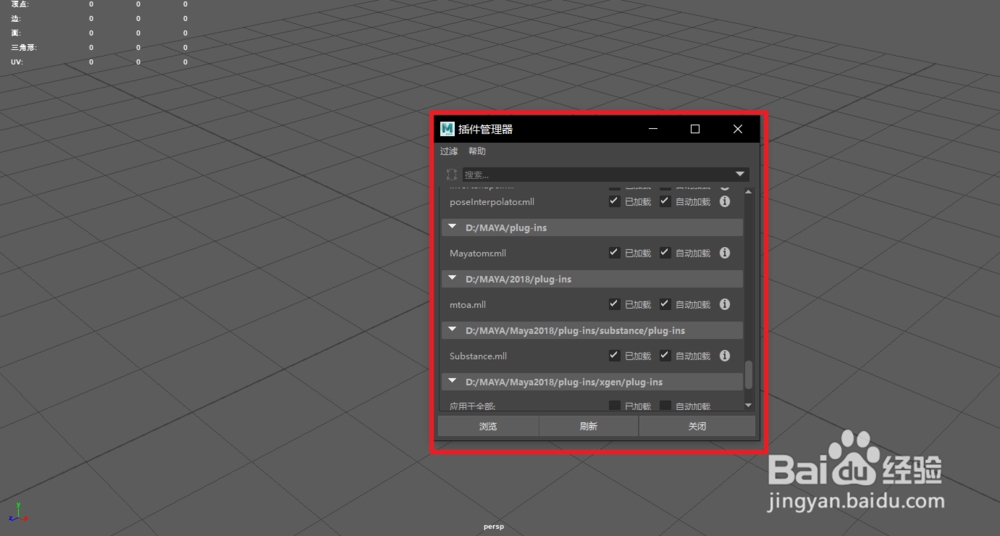1000x536 pixels.
Task: Click the 三角形 heads-up display label
Action: (x=24, y=47)
